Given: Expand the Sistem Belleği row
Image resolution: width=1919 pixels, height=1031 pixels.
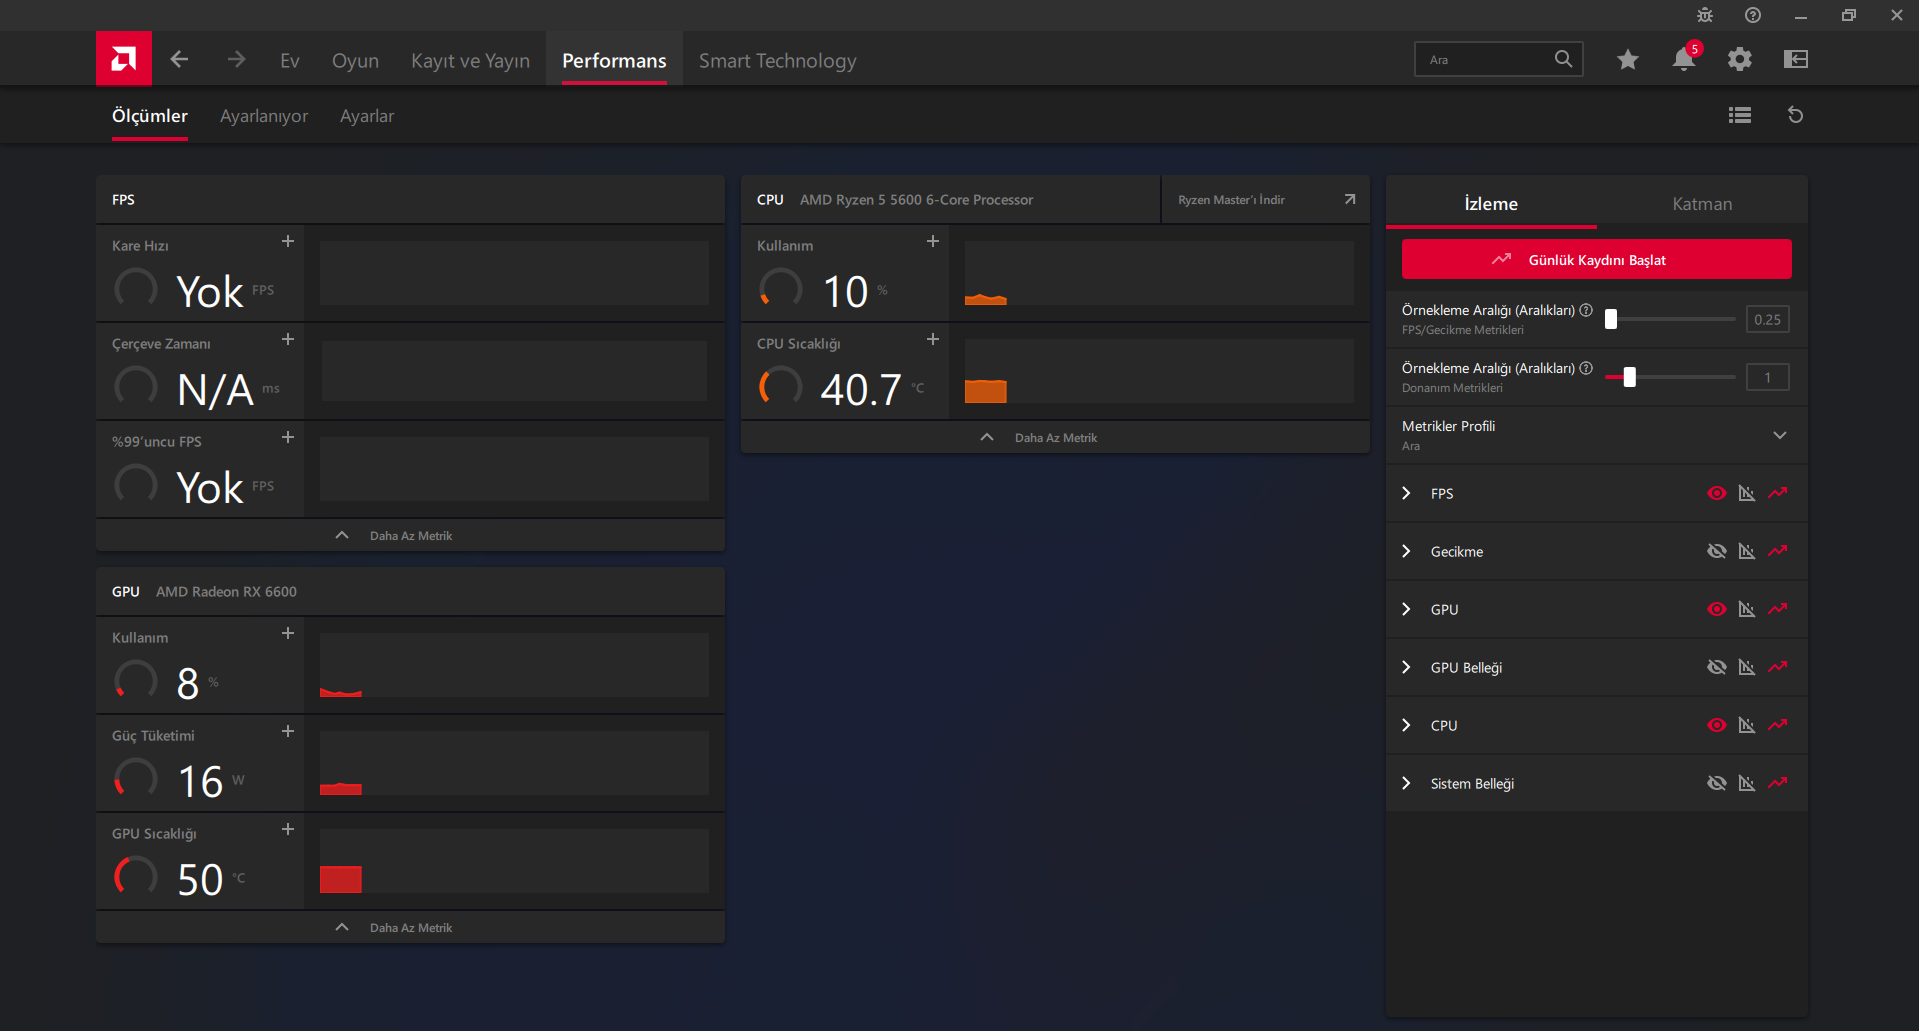Looking at the screenshot, I should pyautogui.click(x=1406, y=783).
